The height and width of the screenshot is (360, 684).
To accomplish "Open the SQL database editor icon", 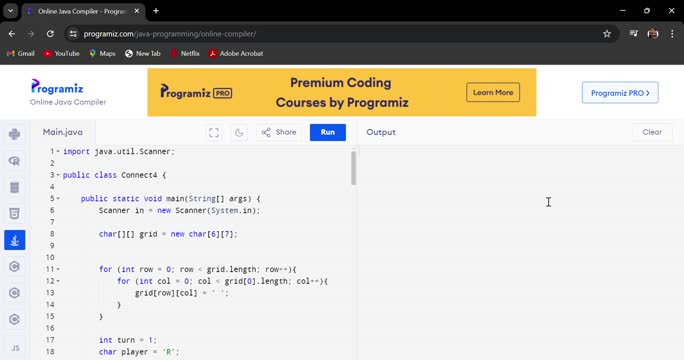I will [14, 187].
